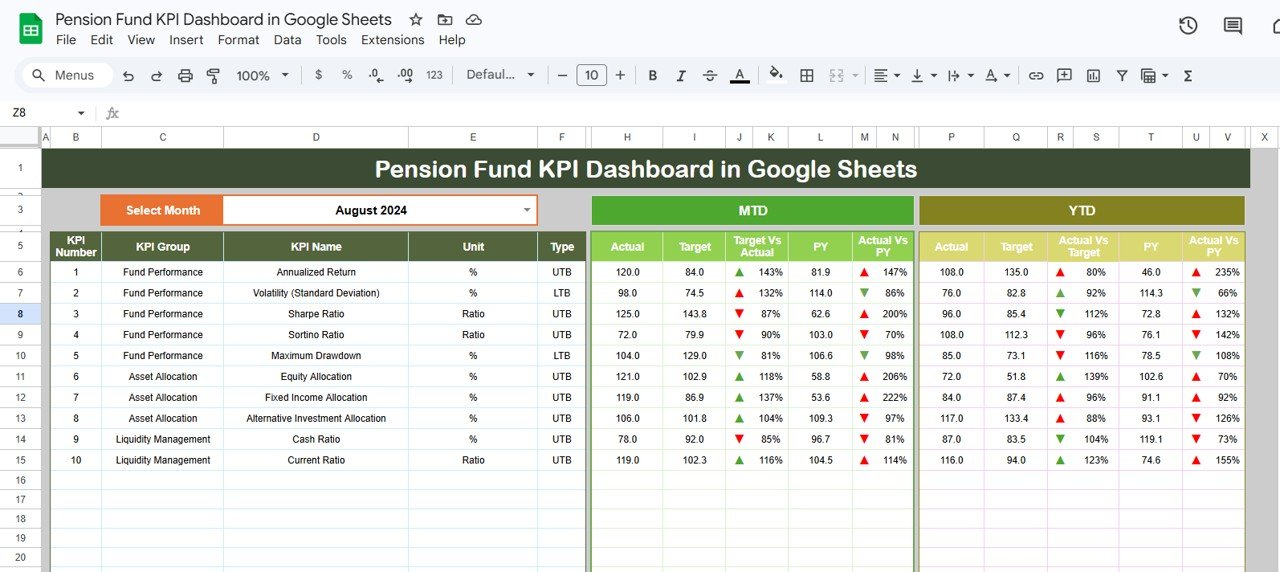The image size is (1280, 572).
Task: Open the Data menu
Action: coord(287,40)
